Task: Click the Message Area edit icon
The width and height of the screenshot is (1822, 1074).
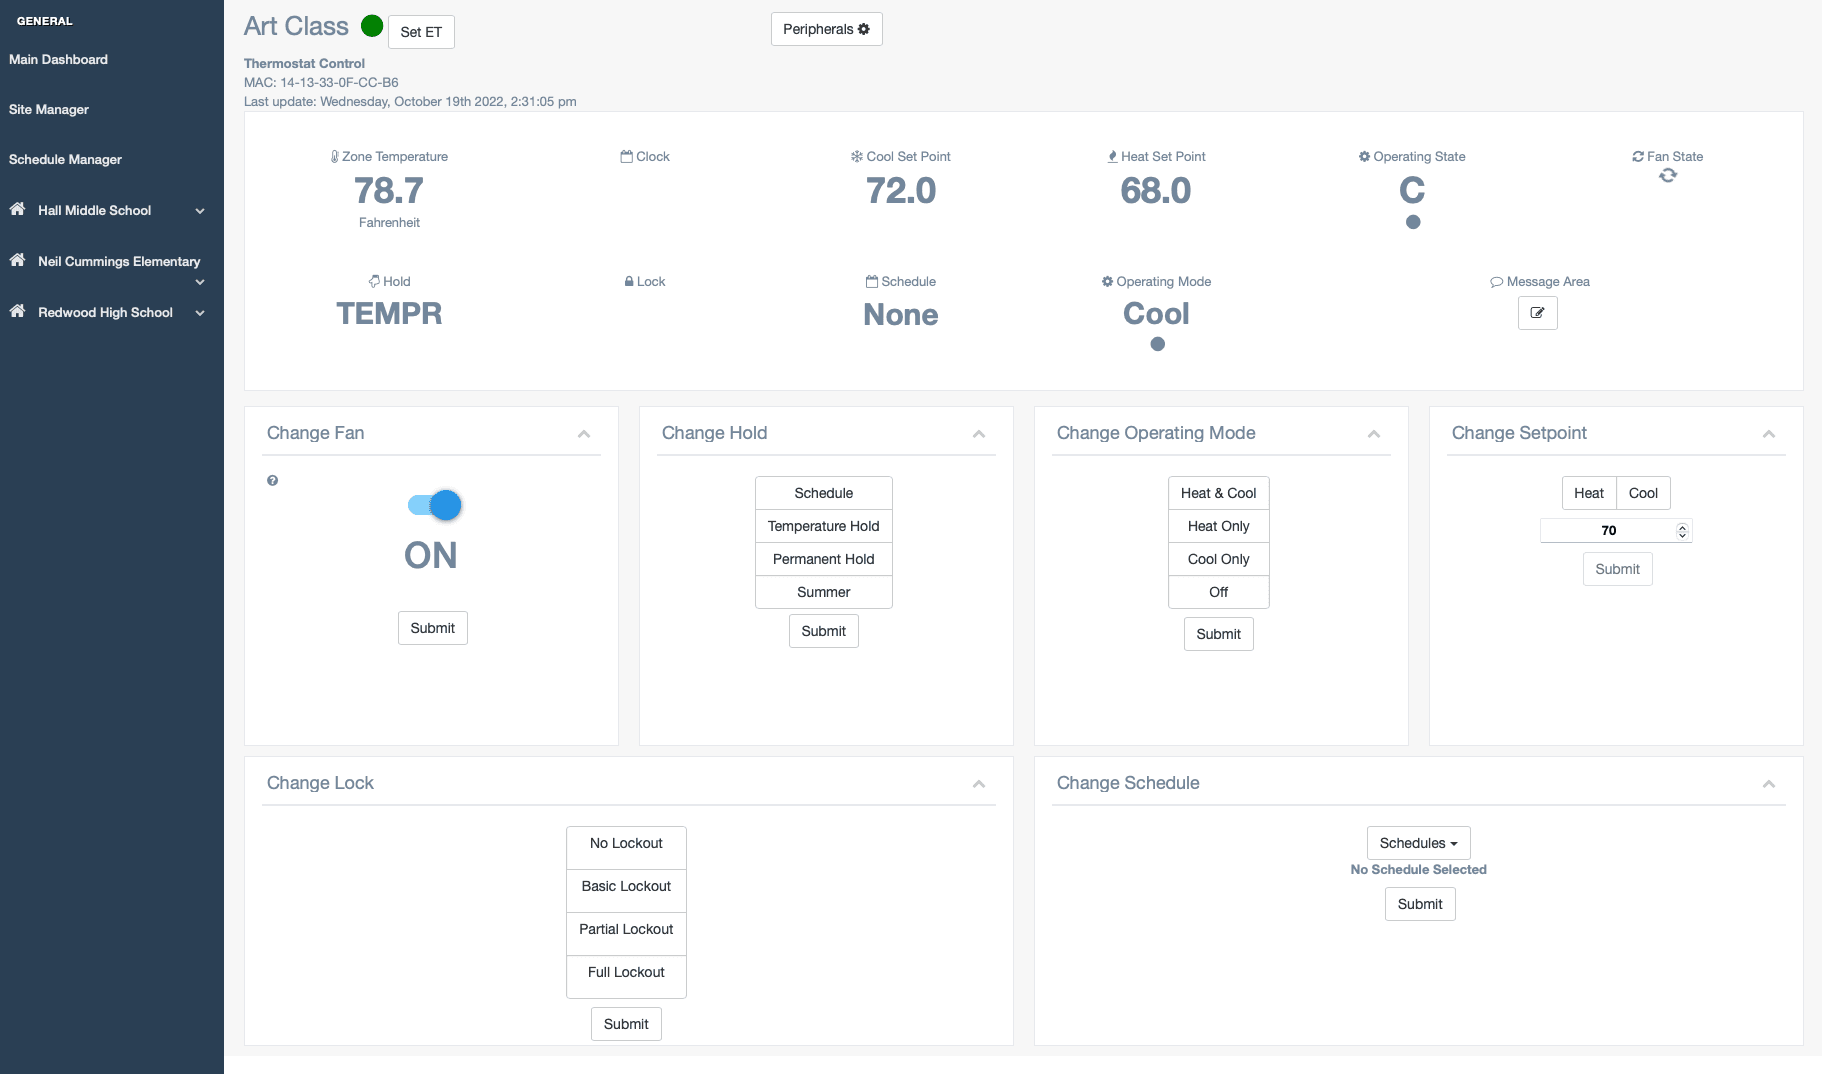Action: coord(1537,313)
